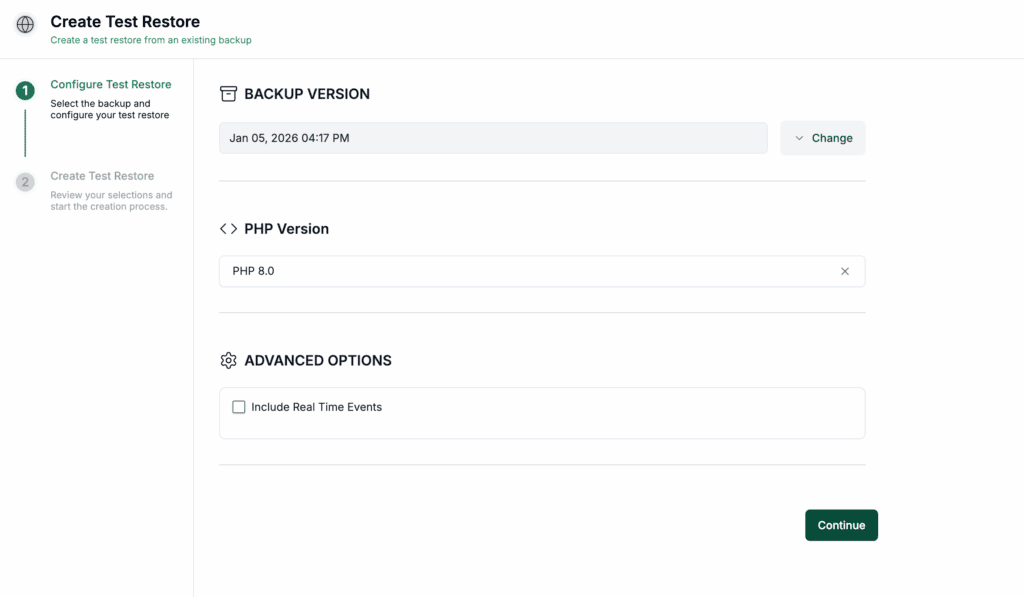The height and width of the screenshot is (597, 1024).
Task: Click the PHP Version heading
Action: 286,229
